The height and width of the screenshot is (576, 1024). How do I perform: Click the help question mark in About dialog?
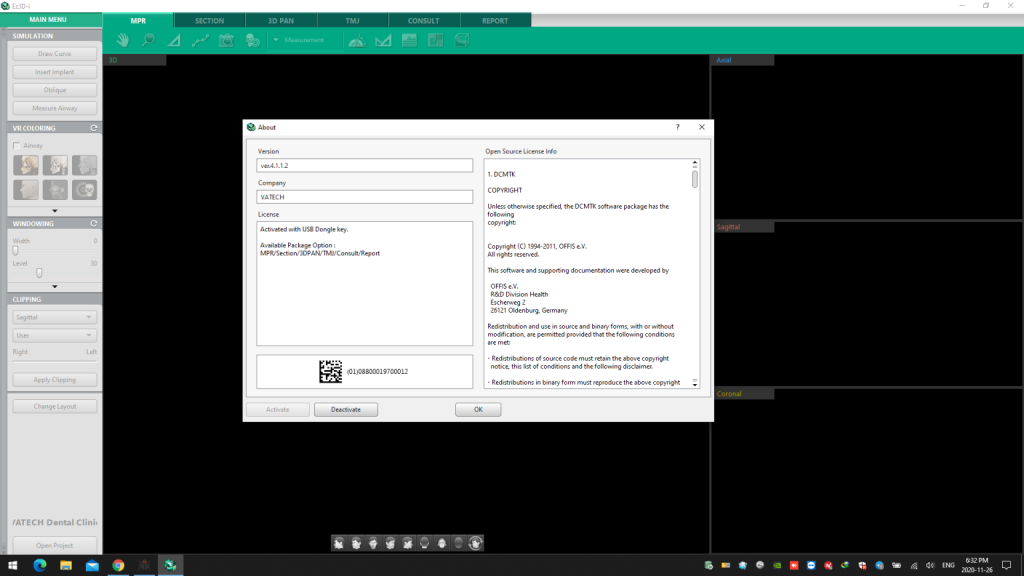tap(677, 127)
